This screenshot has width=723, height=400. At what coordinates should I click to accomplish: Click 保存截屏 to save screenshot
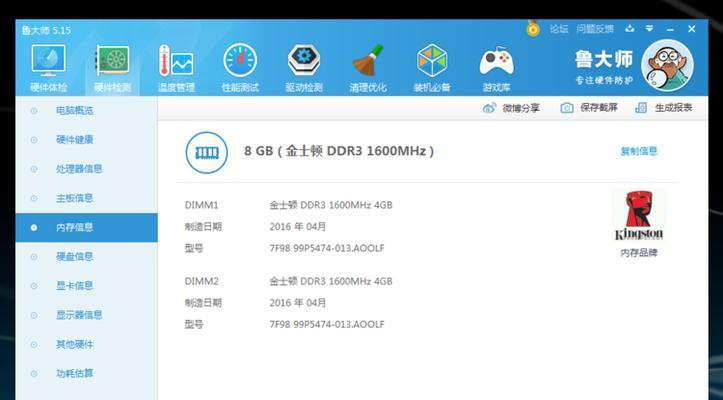click(589, 108)
